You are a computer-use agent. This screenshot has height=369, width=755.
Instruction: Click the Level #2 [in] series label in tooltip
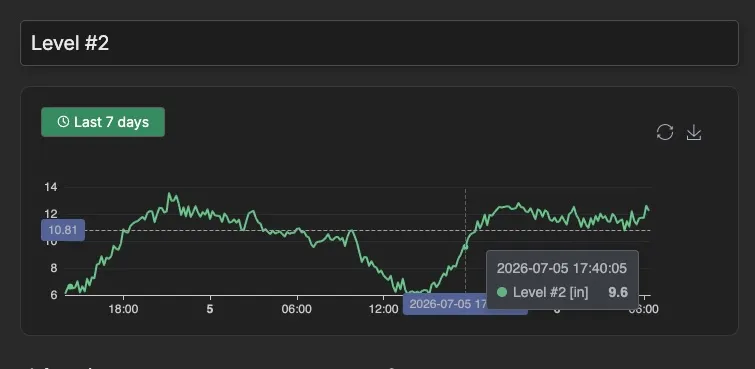click(550, 292)
